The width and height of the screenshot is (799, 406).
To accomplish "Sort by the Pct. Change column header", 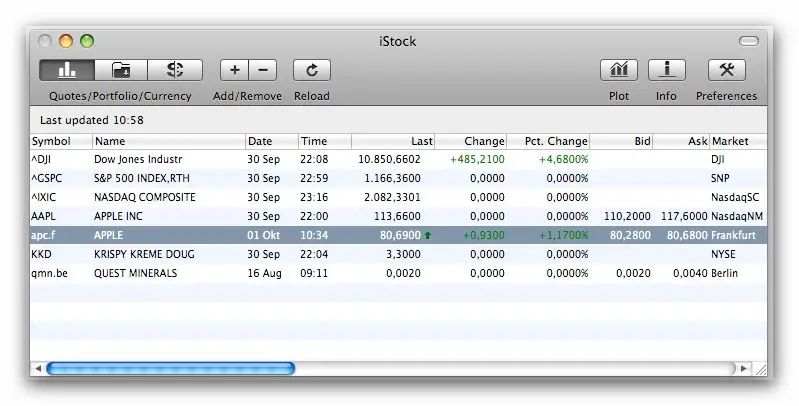I will click(548, 141).
